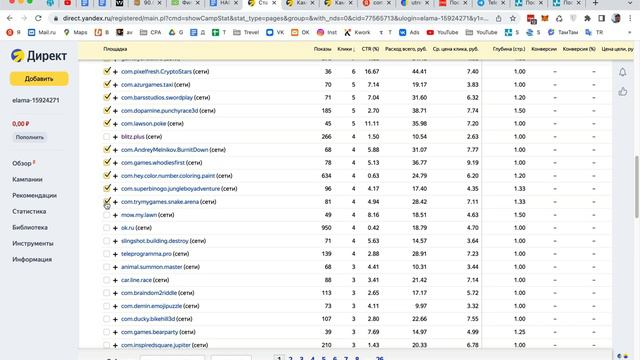The width and height of the screenshot is (640, 360).
Task: Open the com.demin.emojipuzzle link
Action: [151, 306]
